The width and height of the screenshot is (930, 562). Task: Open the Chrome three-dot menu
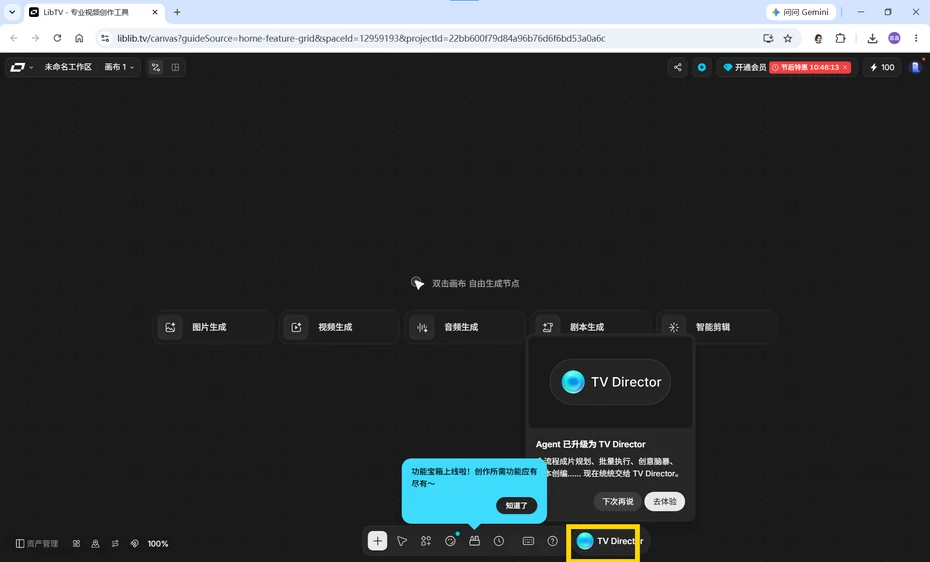pyautogui.click(x=916, y=38)
